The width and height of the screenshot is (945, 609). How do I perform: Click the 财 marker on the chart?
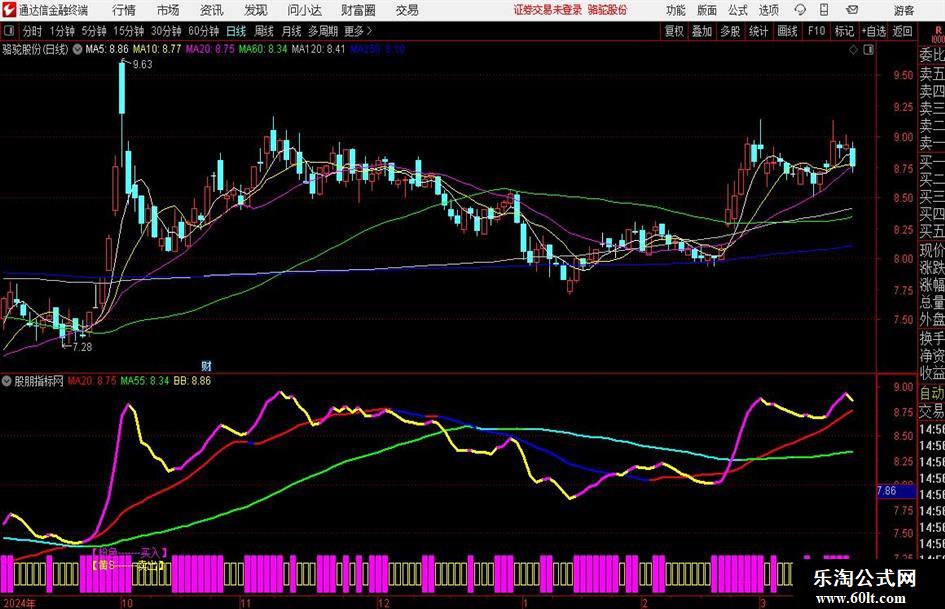tap(206, 365)
